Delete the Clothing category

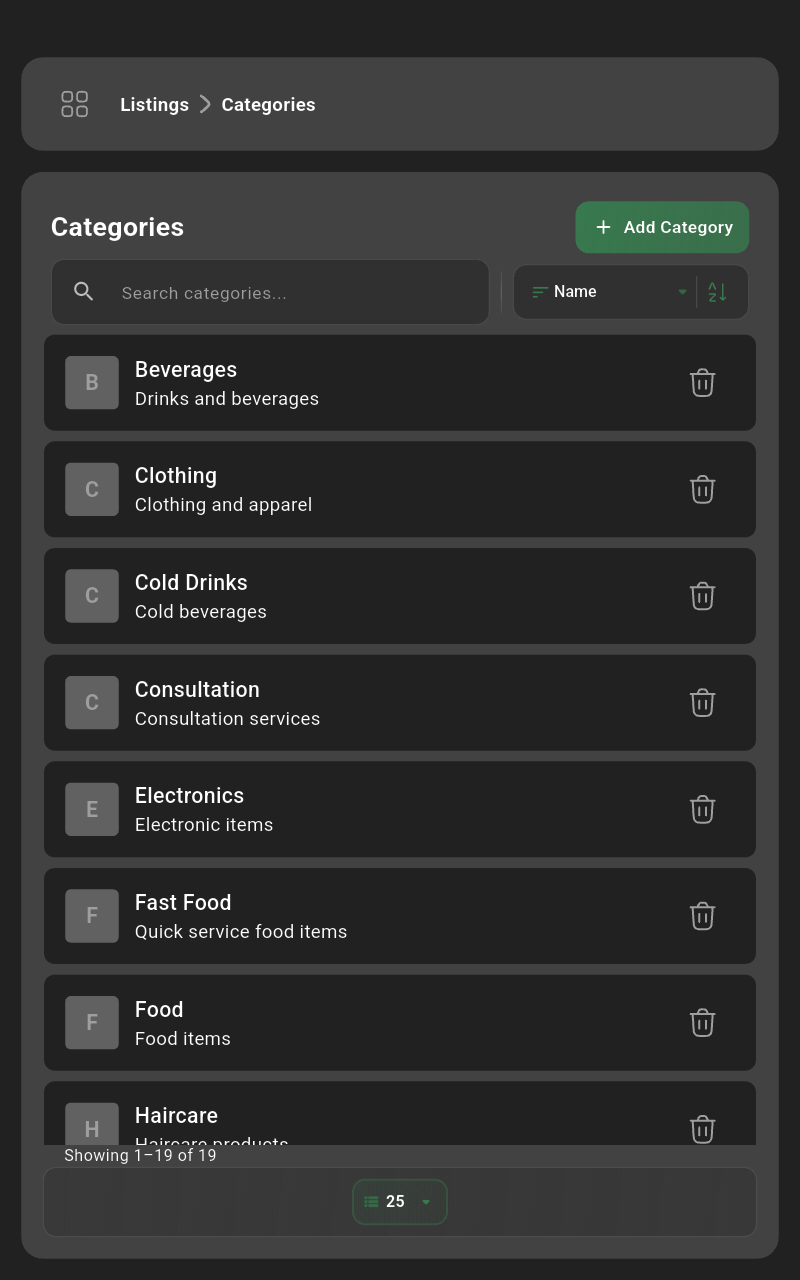[x=702, y=489]
